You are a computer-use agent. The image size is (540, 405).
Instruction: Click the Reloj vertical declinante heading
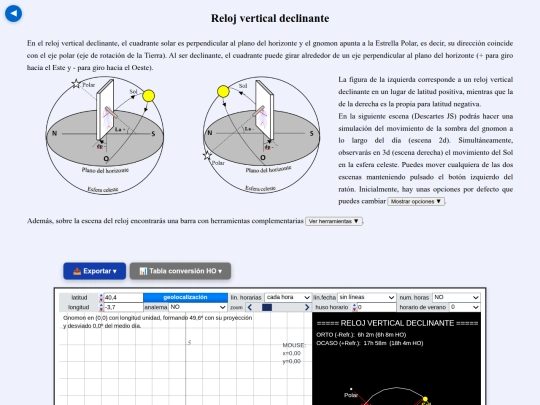tap(270, 18)
